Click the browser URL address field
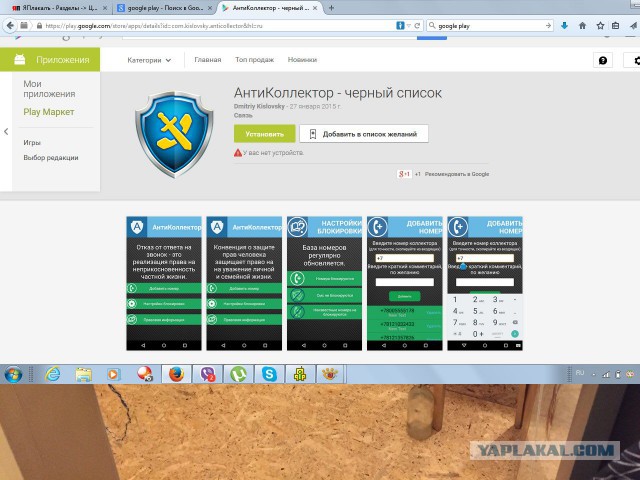Screen dimensions: 640x480 point(219,26)
